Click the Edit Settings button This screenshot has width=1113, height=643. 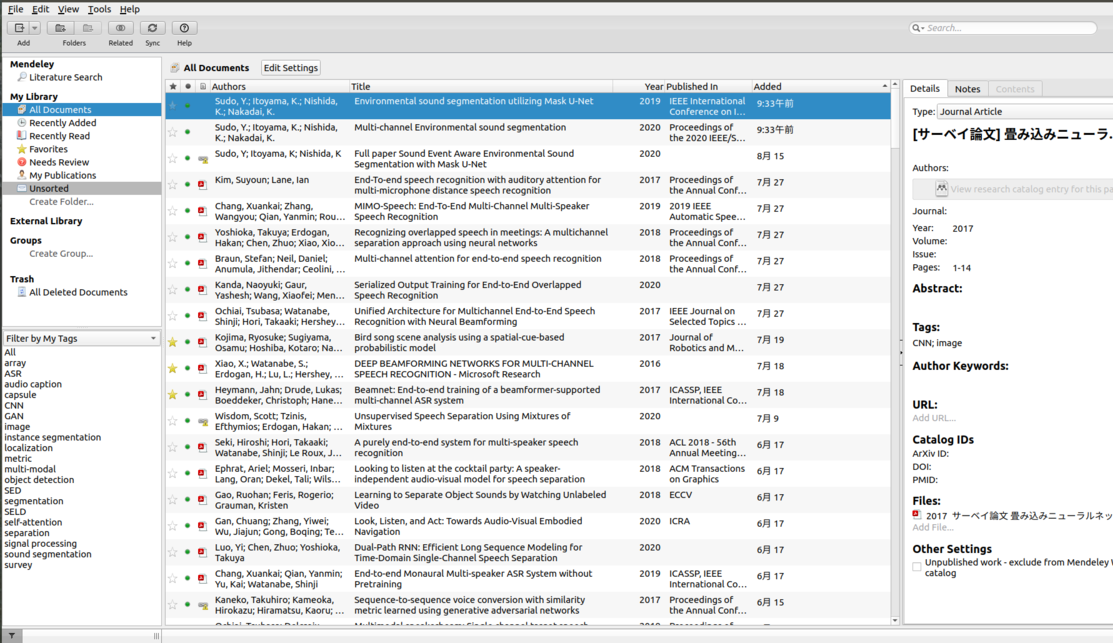click(x=290, y=68)
